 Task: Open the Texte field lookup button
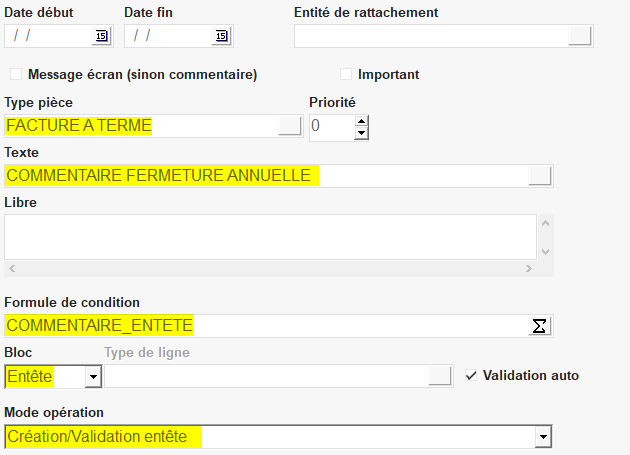coord(540,176)
